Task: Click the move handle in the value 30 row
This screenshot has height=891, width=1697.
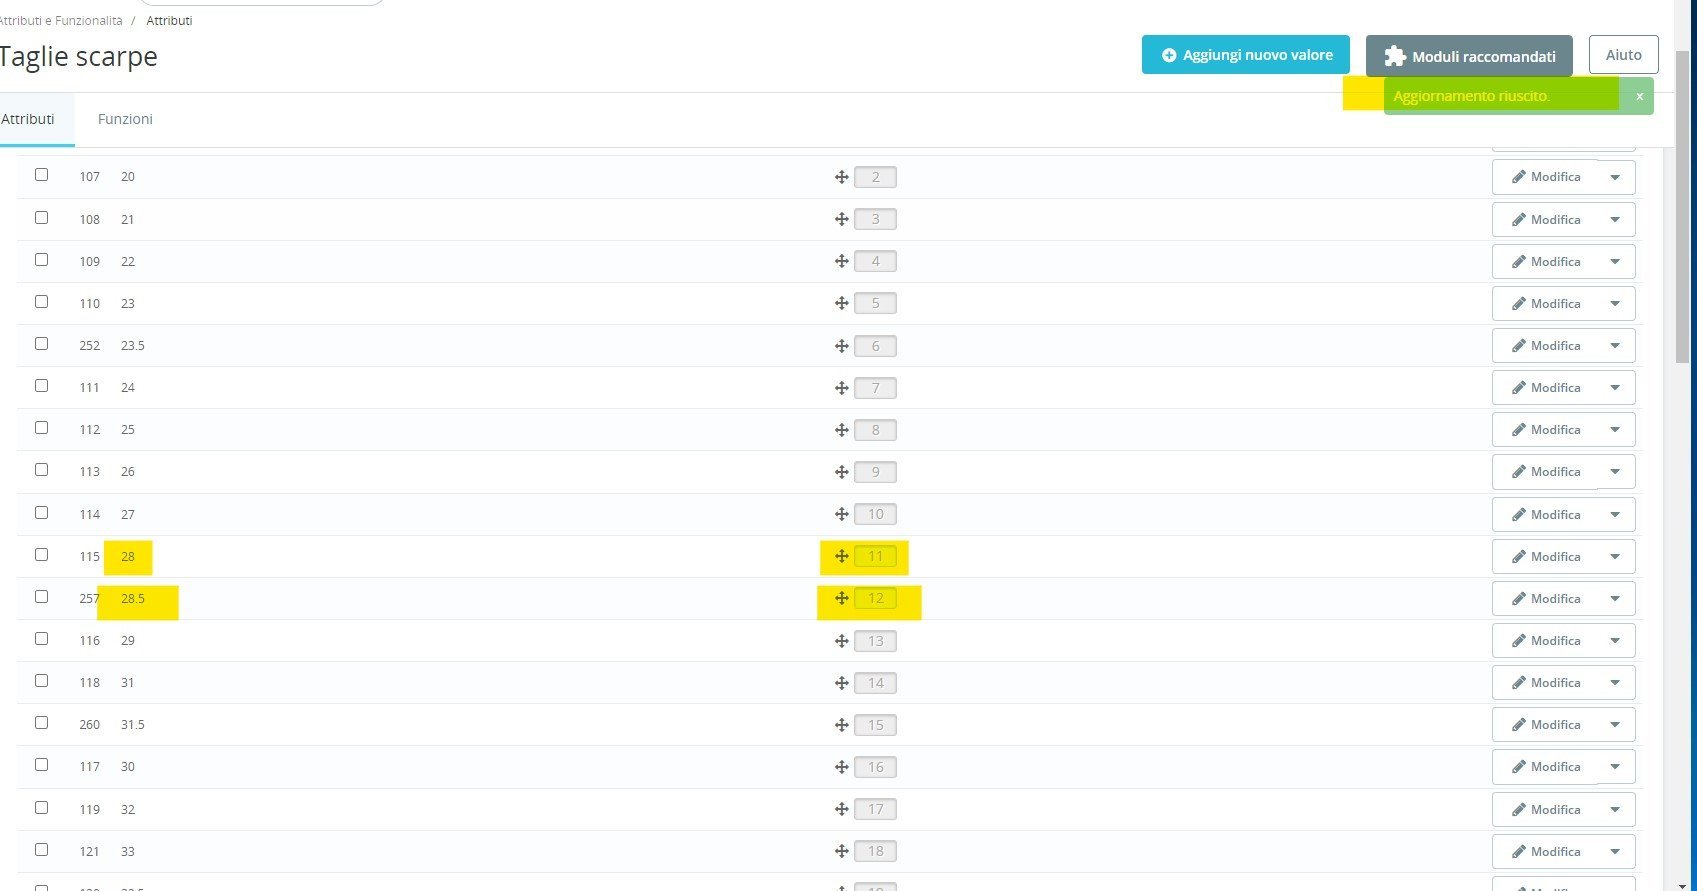Action: click(841, 767)
